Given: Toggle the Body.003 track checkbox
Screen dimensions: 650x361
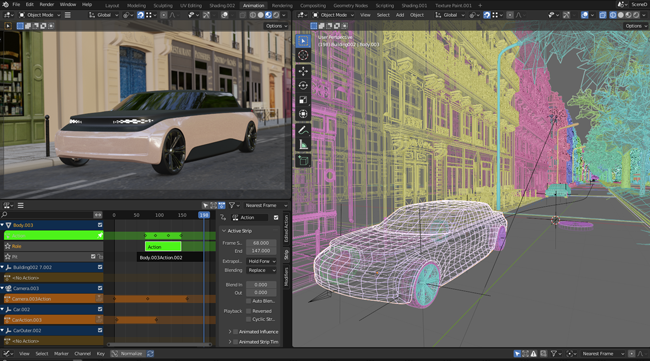Looking at the screenshot, I should click(100, 225).
